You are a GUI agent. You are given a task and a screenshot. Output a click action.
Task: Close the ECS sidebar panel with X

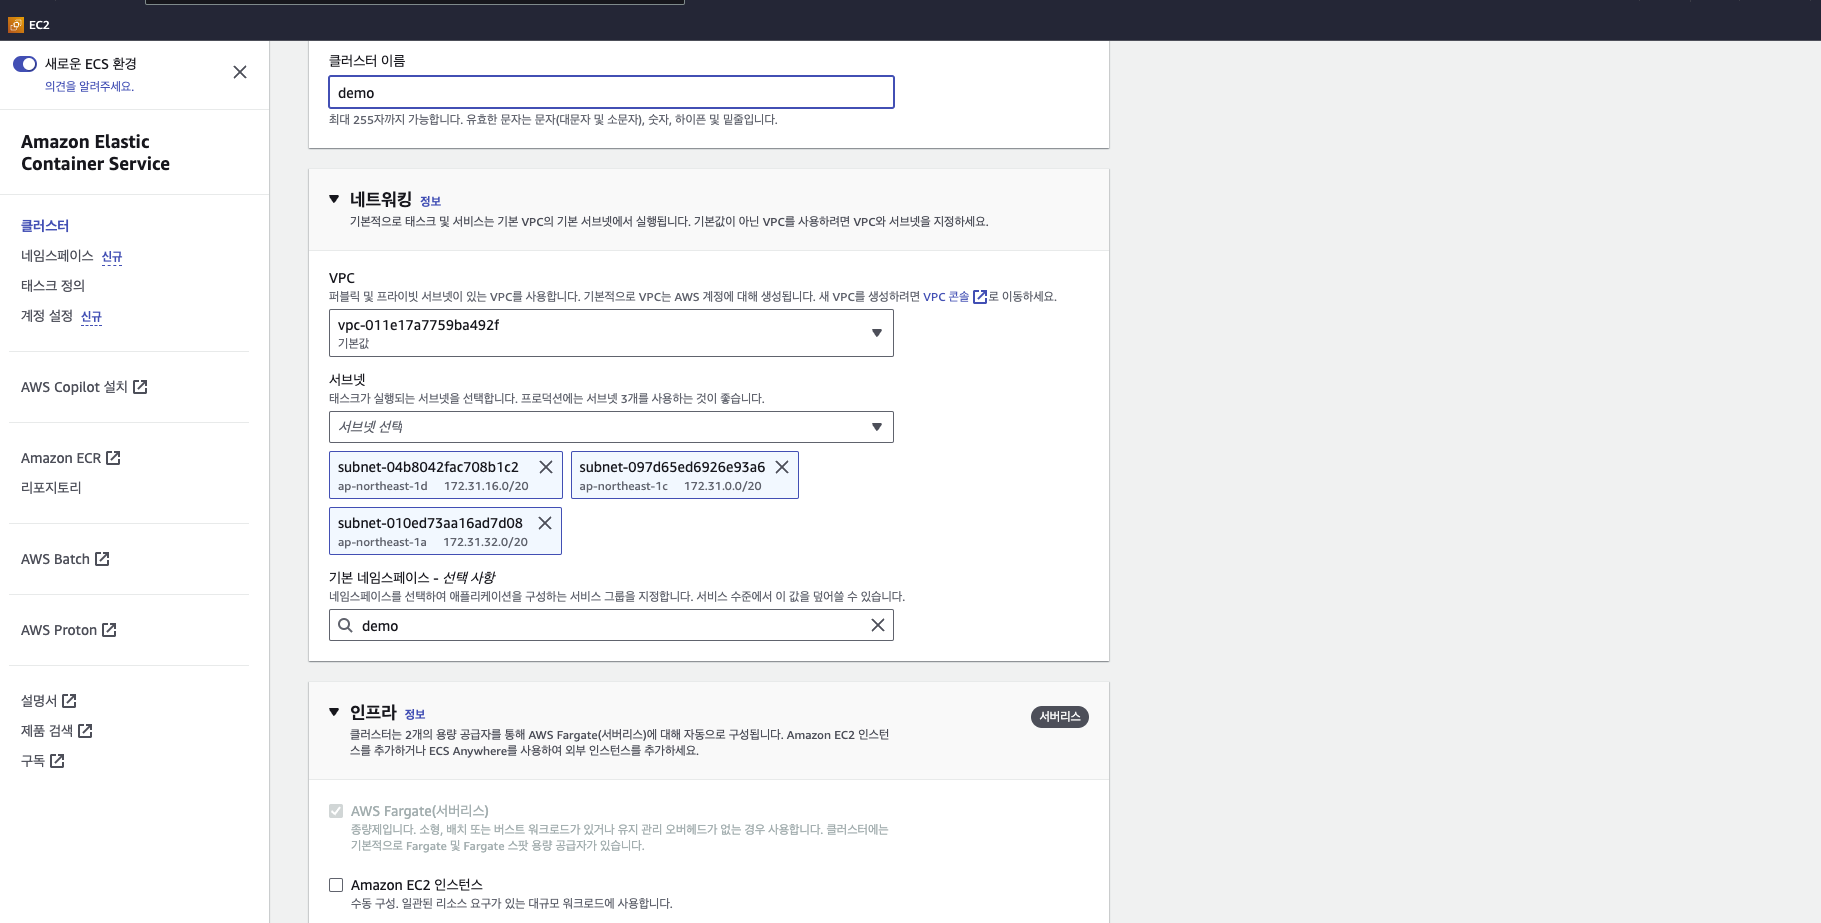(x=240, y=72)
